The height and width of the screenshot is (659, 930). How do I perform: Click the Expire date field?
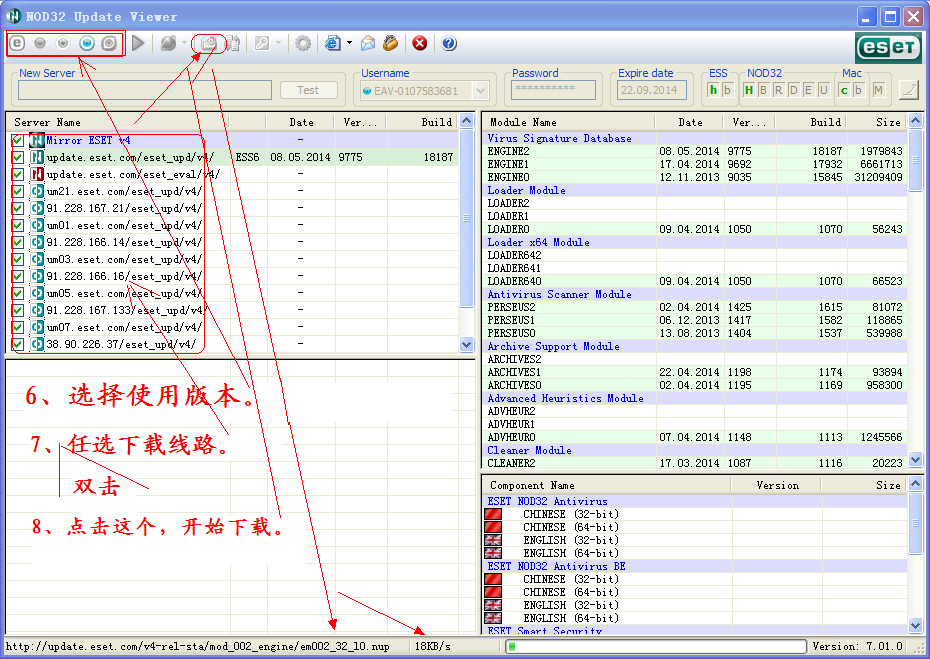(651, 90)
